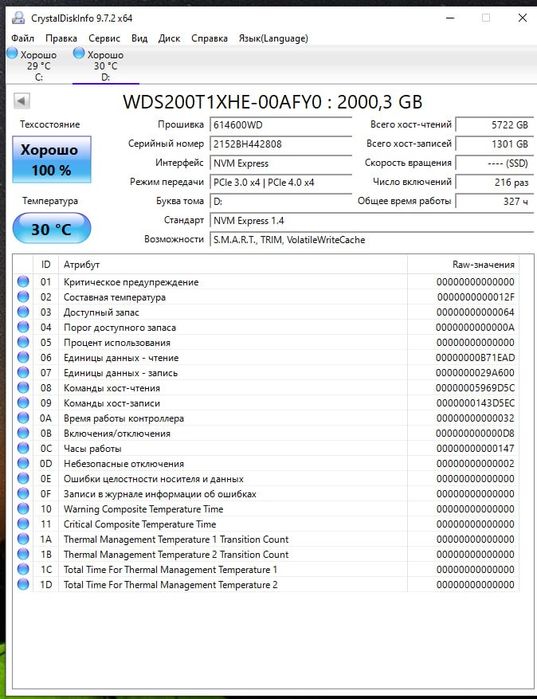Viewport: 537px width, 699px height.
Task: Click status orb for Total Time Thermal Management 2
Action: [23, 584]
